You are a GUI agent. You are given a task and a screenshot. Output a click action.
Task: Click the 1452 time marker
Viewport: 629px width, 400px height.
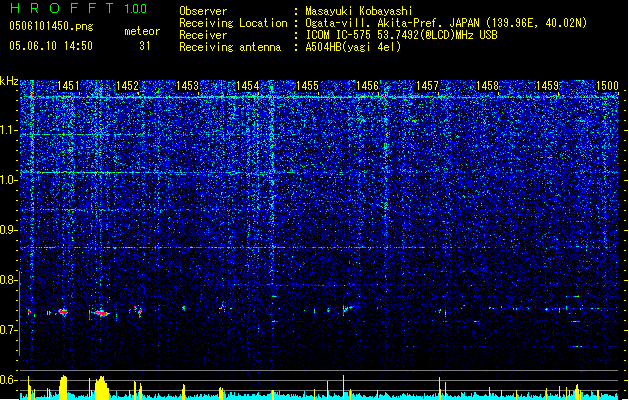click(x=128, y=86)
